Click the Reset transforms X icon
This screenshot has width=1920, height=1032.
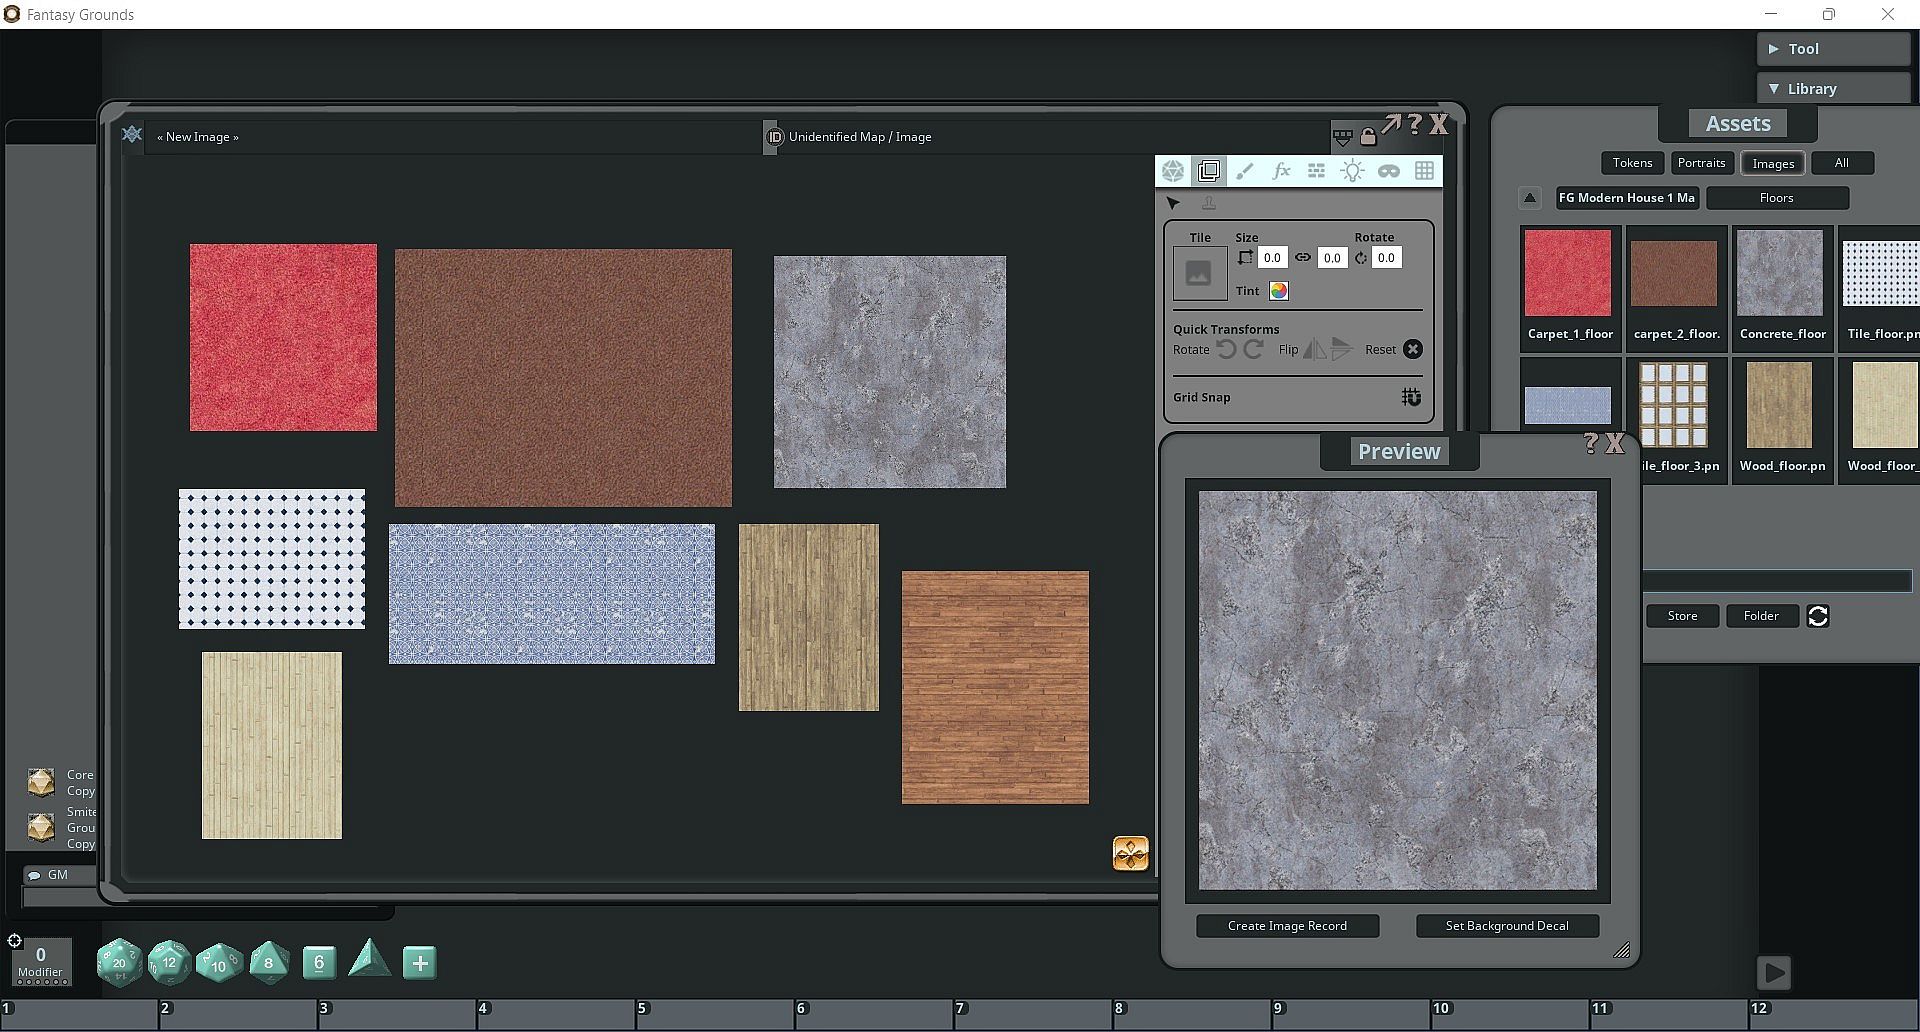click(x=1412, y=349)
